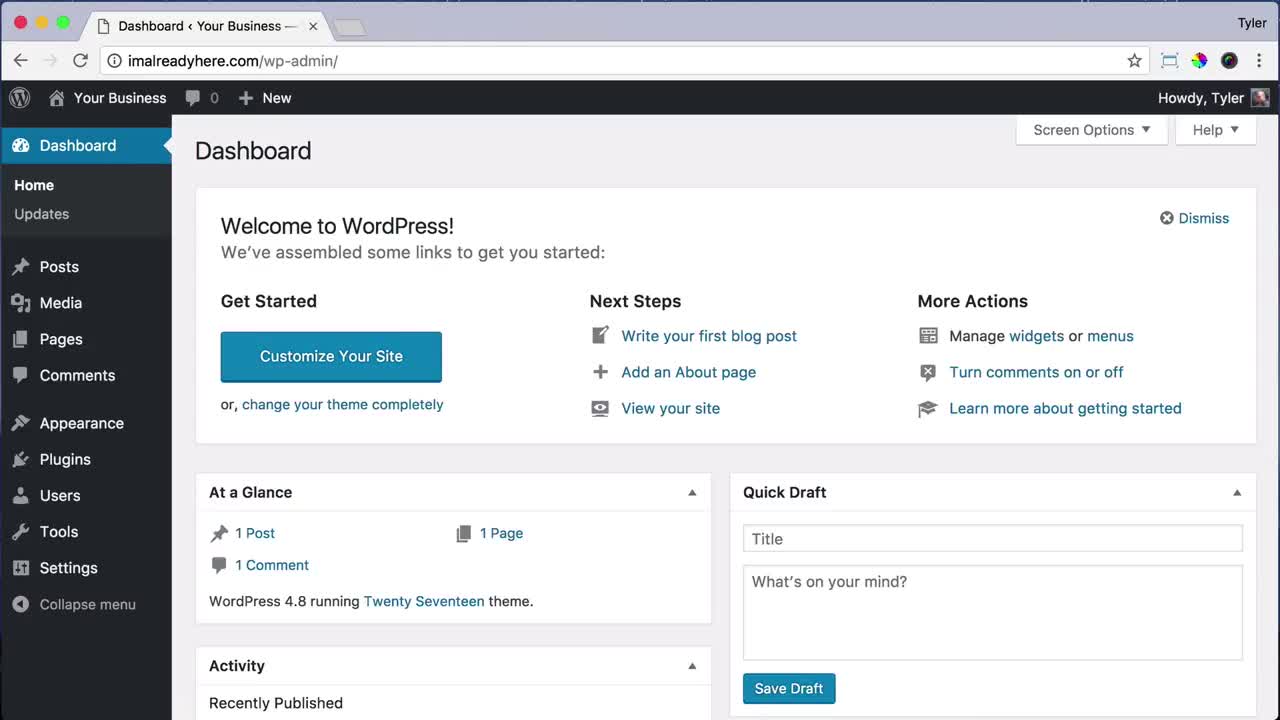This screenshot has height=720, width=1280.
Task: Click the New item in the admin bar
Action: (x=265, y=98)
